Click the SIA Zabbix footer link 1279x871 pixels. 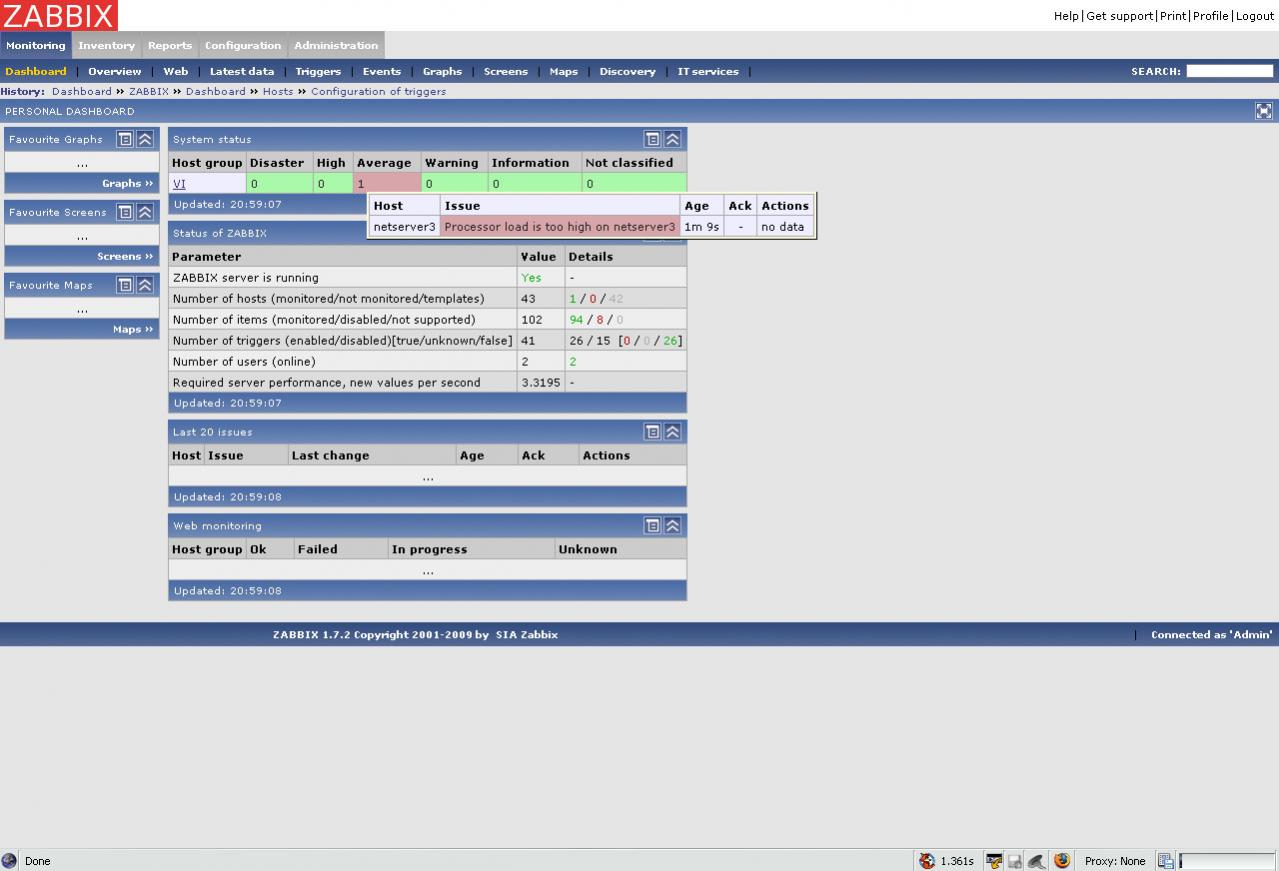526,635
